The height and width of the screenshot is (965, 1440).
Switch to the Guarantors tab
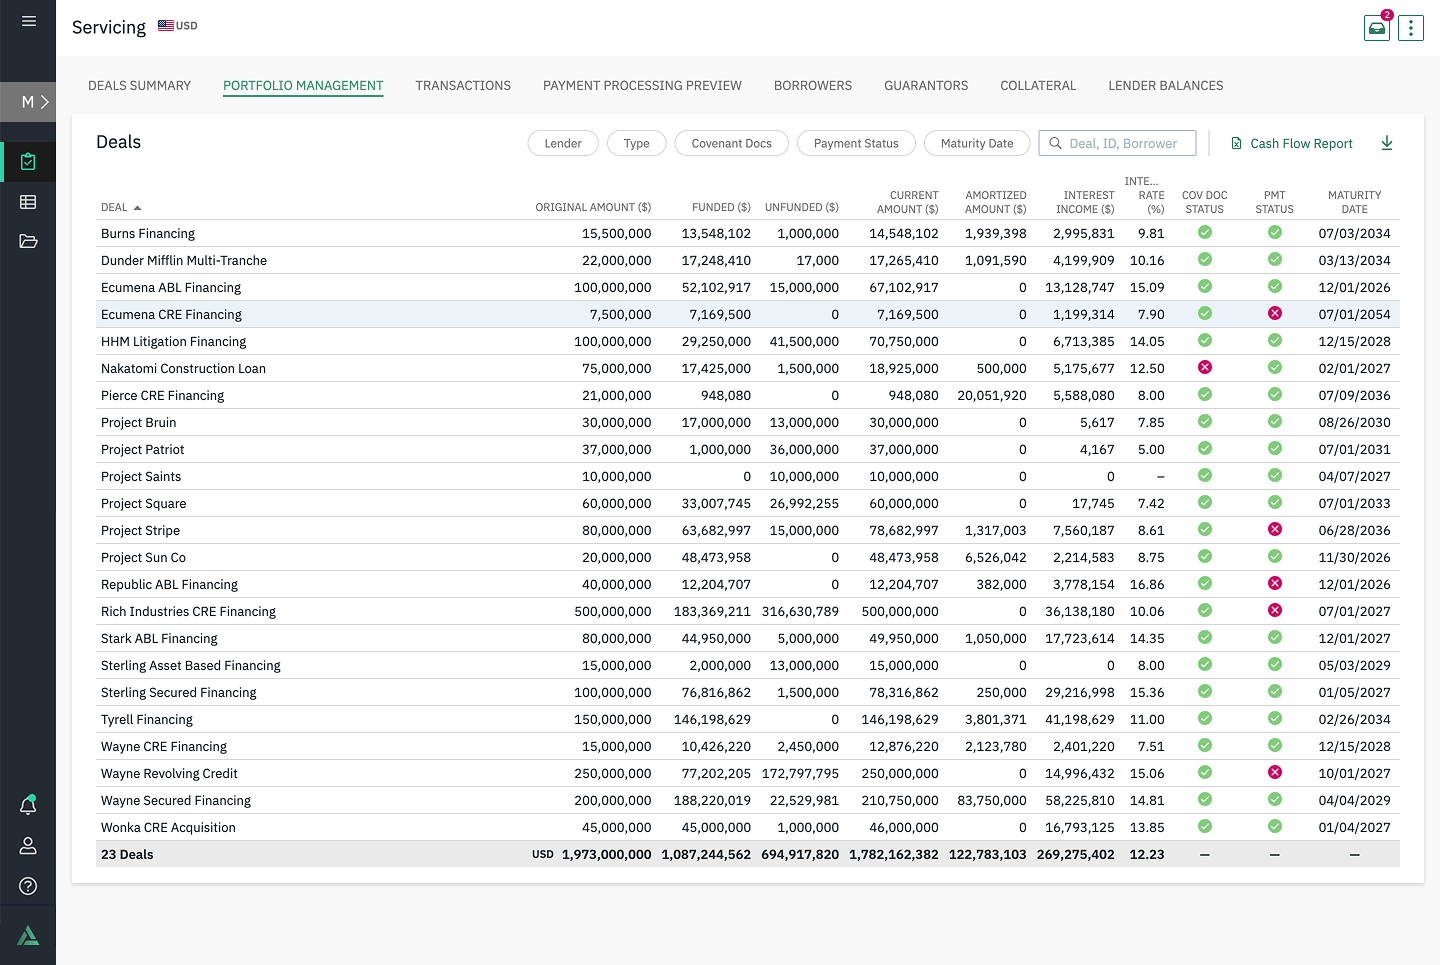coord(926,86)
